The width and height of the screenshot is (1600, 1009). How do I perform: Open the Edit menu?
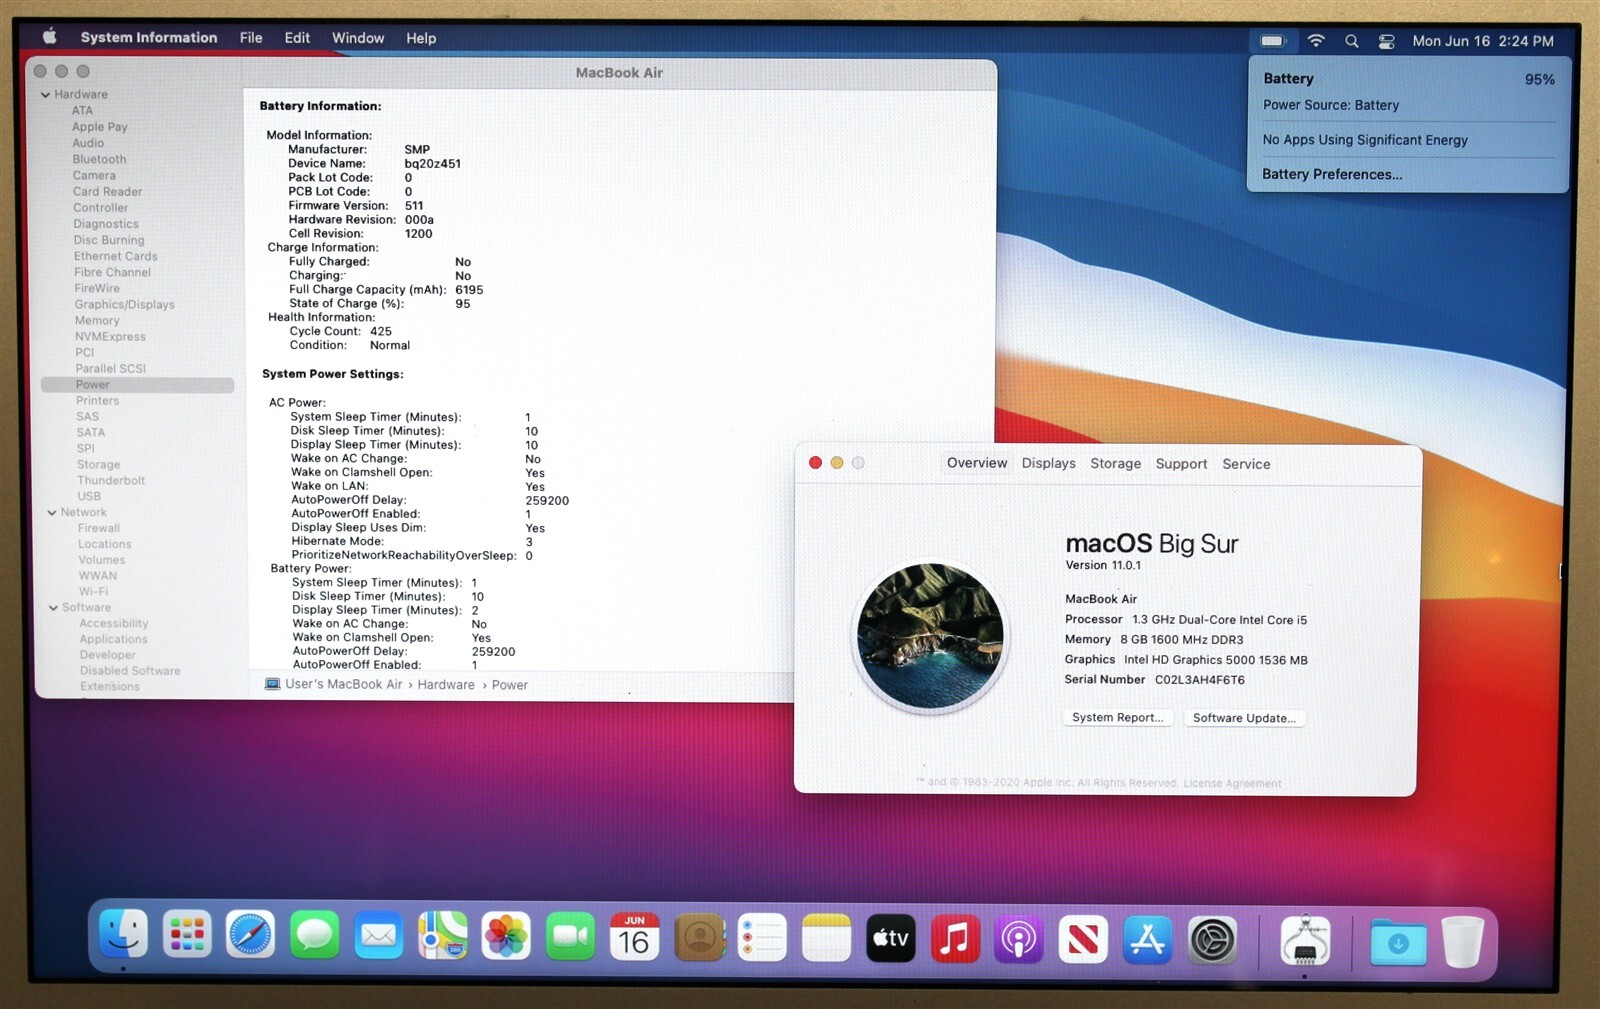pyautogui.click(x=297, y=38)
